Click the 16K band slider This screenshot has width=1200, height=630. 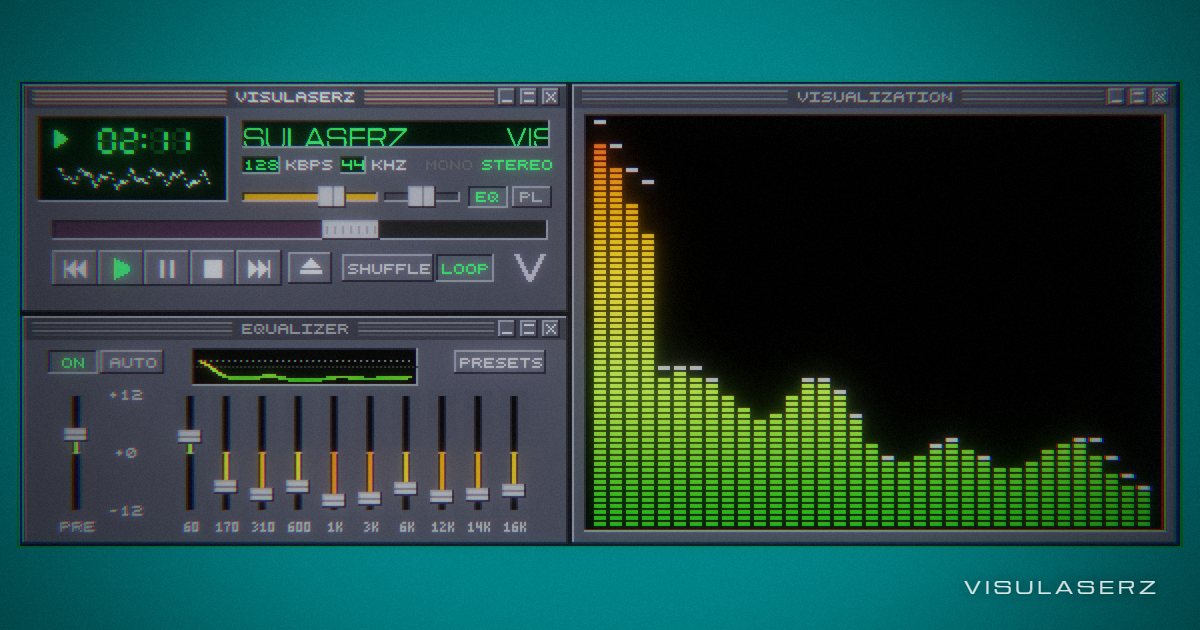[x=513, y=490]
